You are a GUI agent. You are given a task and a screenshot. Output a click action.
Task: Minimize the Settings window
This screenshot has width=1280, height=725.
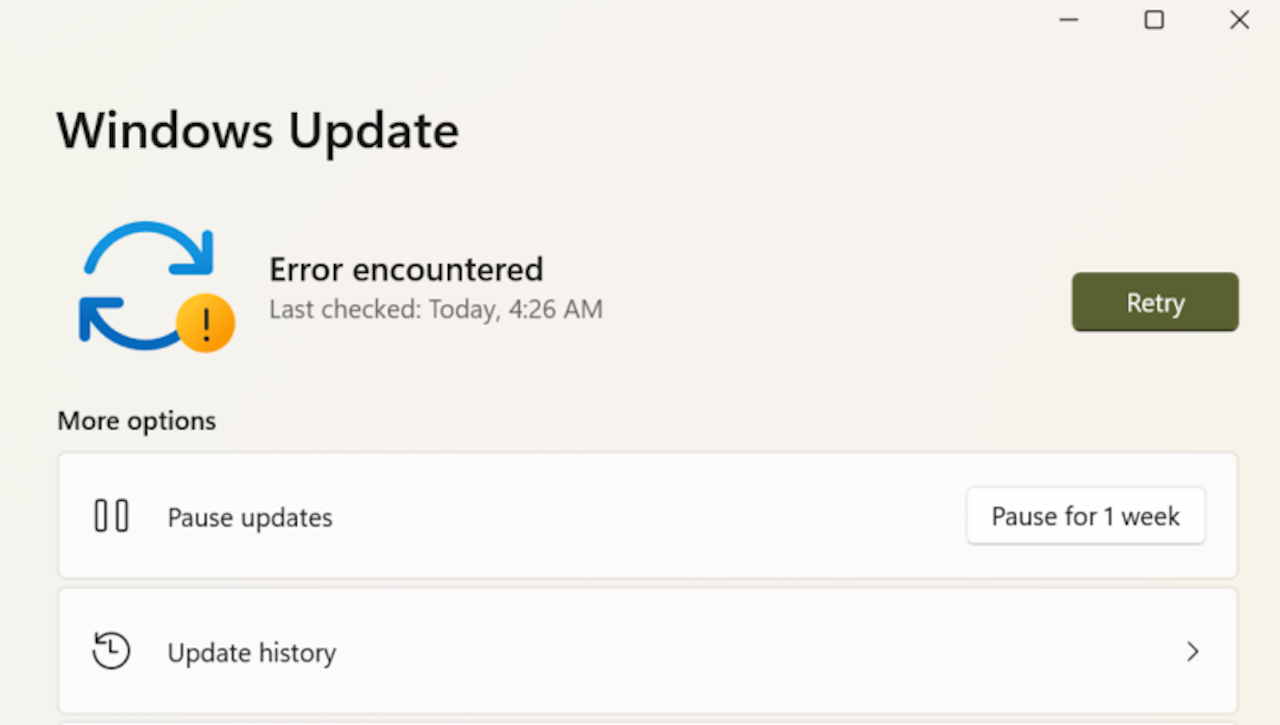pos(1069,20)
